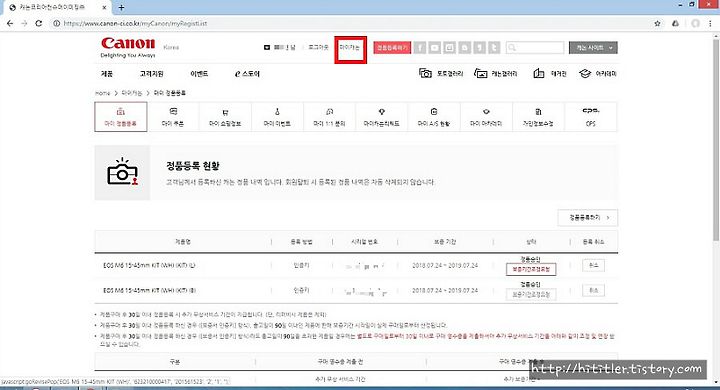The width and height of the screenshot is (720, 390).
Task: Select the CPS tab
Action: coord(591,117)
